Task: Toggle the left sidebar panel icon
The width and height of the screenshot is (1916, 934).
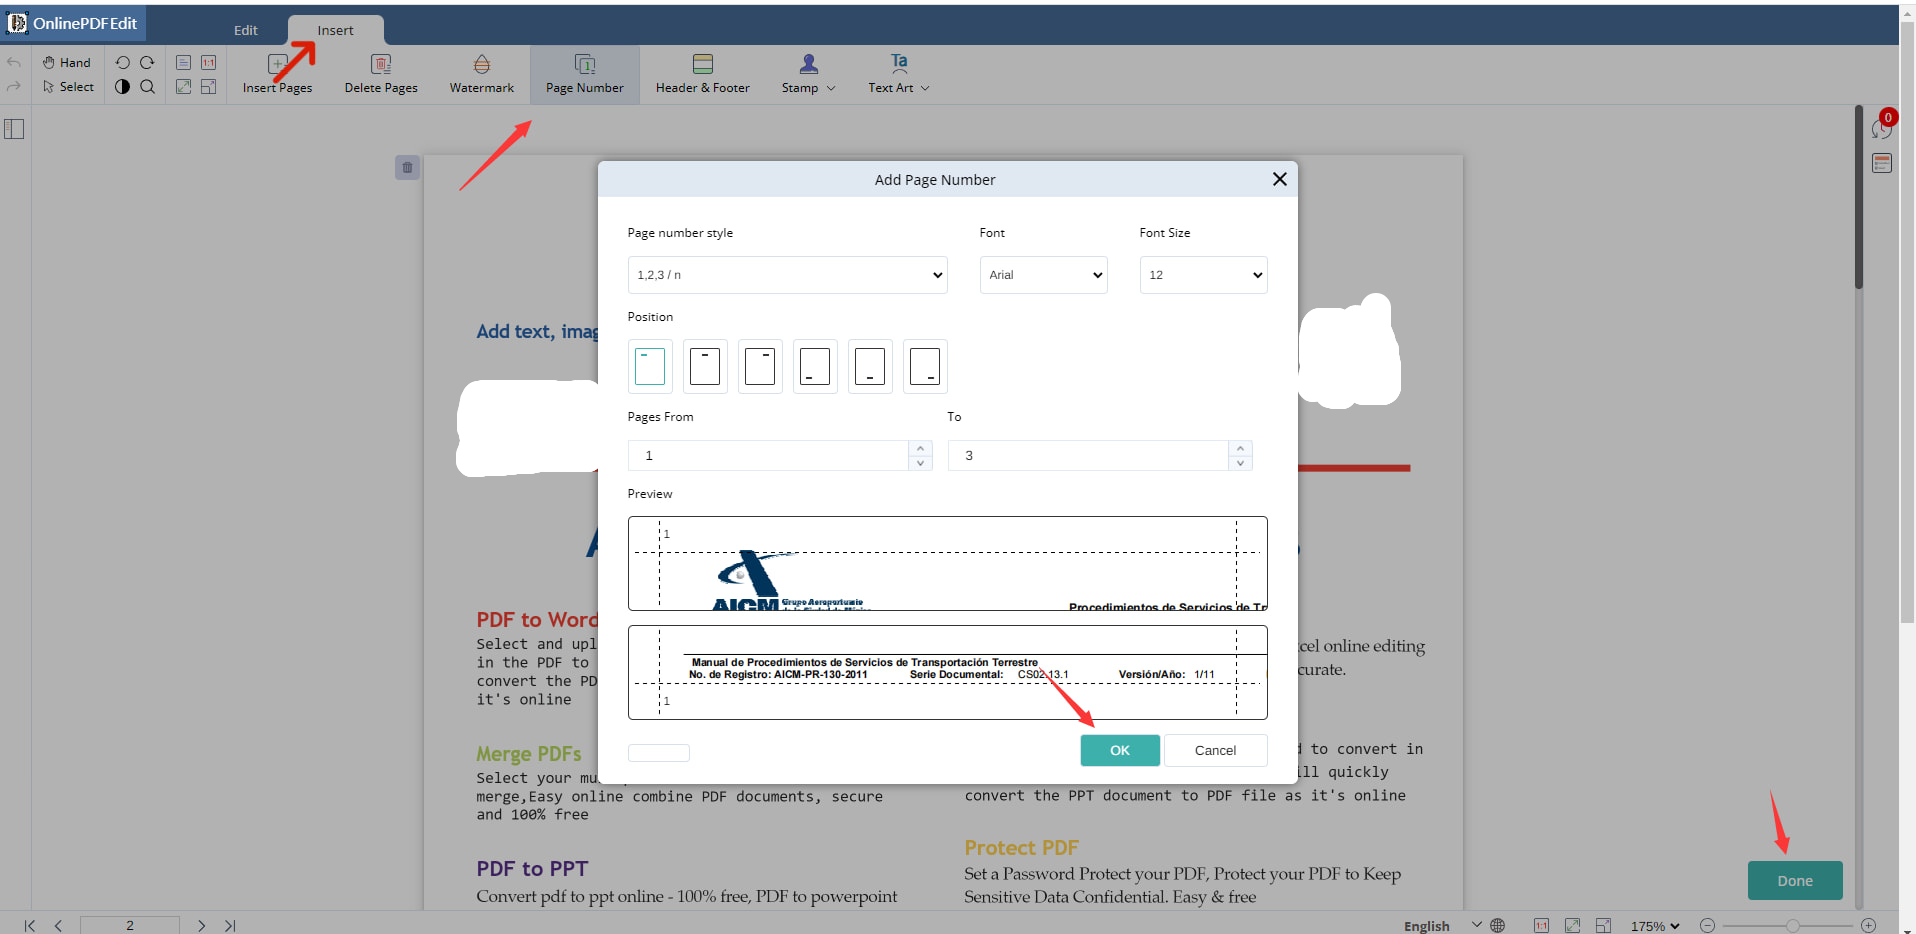Action: point(14,129)
